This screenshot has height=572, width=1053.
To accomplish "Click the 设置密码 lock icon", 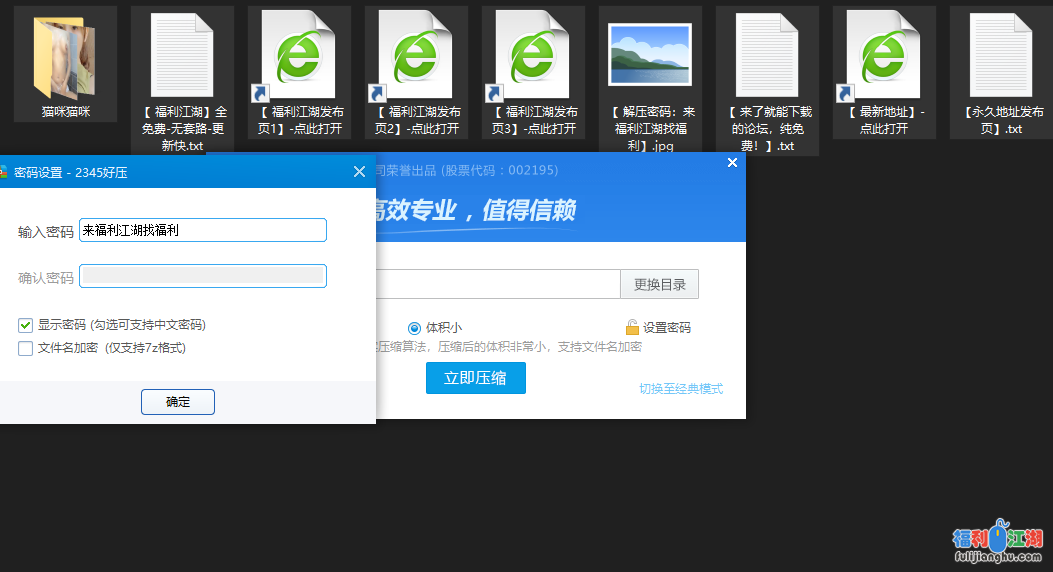I will [632, 327].
